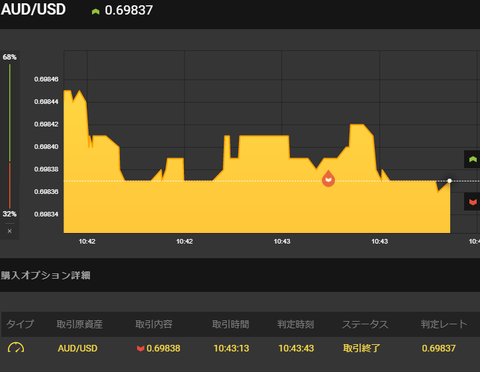Click the 68% sentiment label
Image resolution: width=480 pixels, height=372 pixels.
[9, 57]
